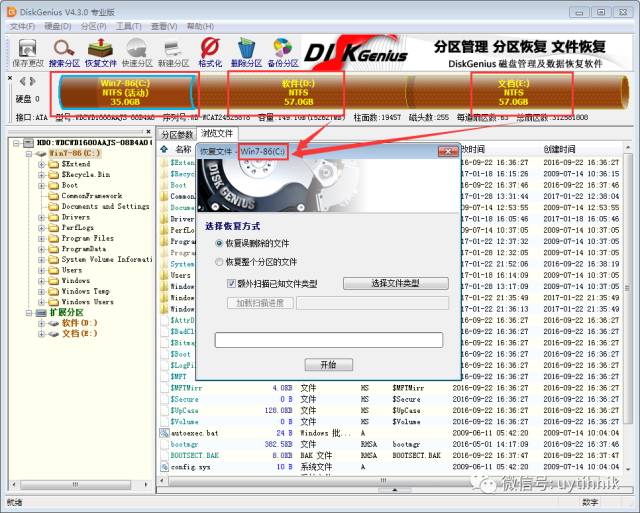
Task: Open the 硬盘(D) menu
Action: (58, 27)
